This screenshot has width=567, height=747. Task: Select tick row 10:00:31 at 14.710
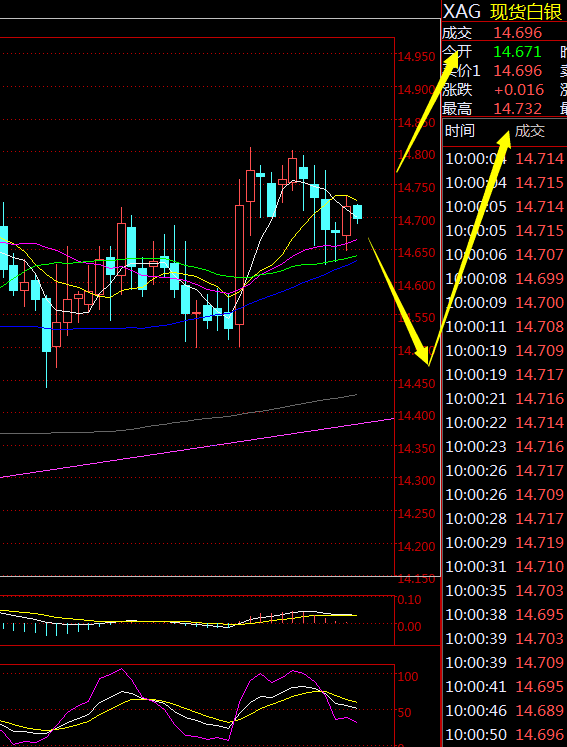pyautogui.click(x=505, y=566)
